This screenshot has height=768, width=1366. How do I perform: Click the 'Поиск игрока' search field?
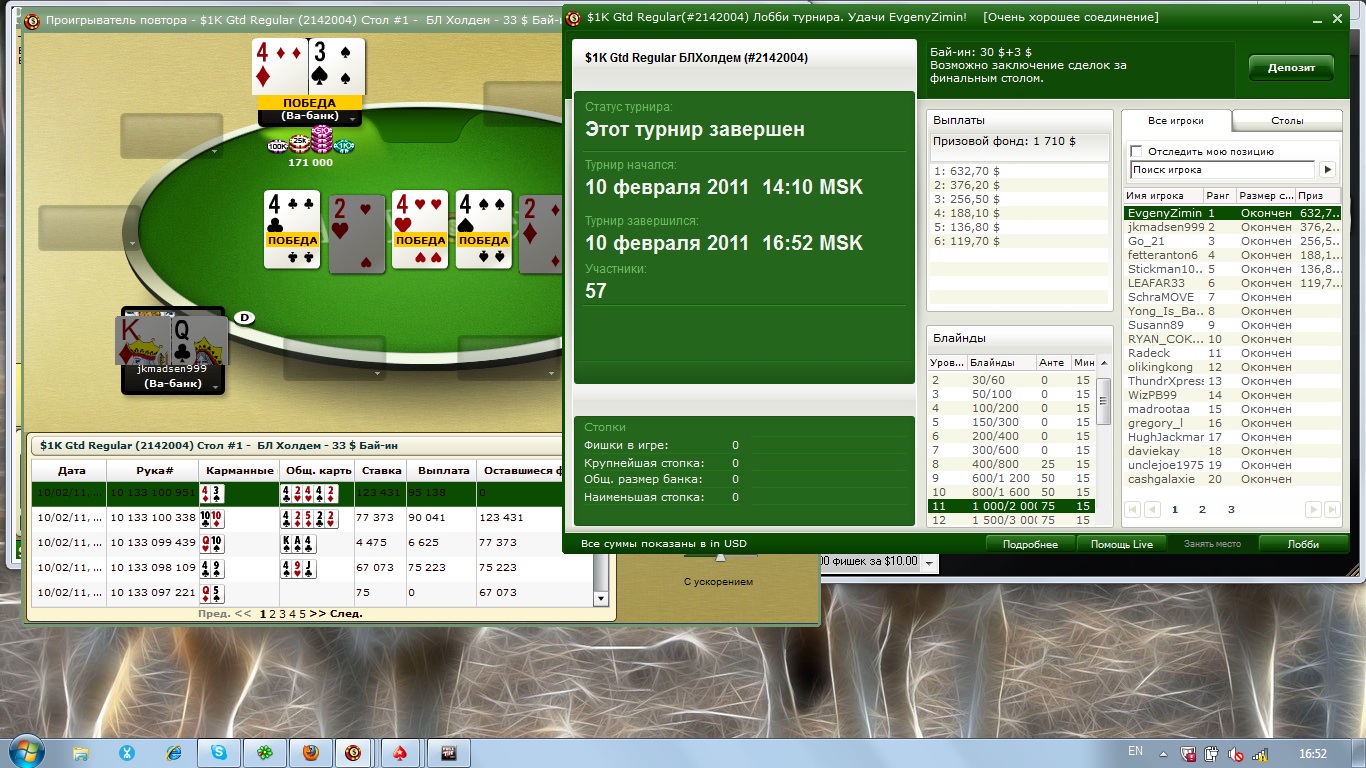1222,170
